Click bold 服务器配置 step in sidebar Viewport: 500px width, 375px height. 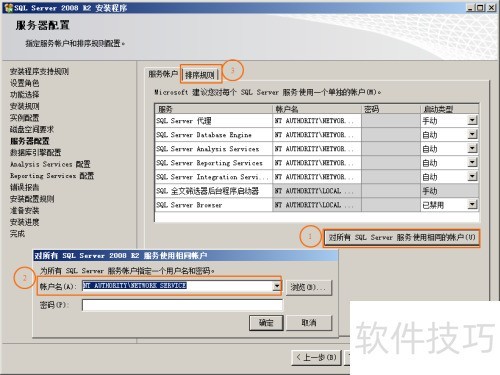point(30,141)
